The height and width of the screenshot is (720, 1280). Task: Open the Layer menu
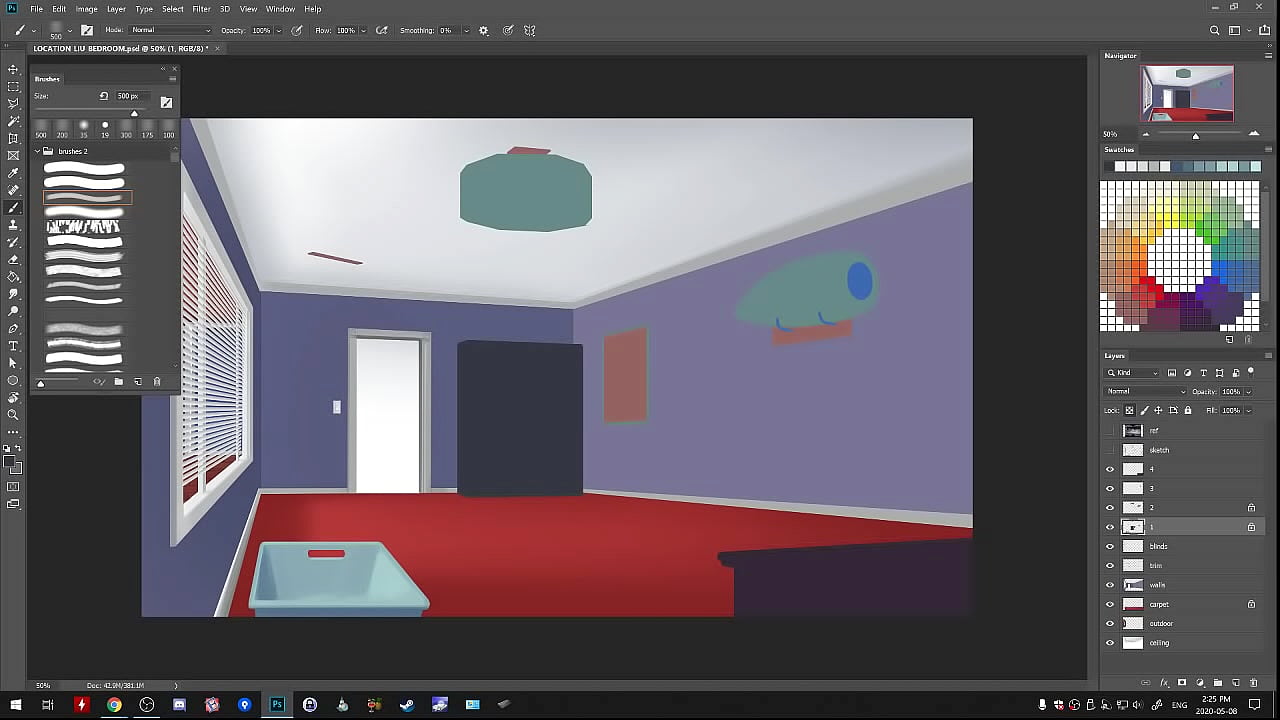click(116, 9)
